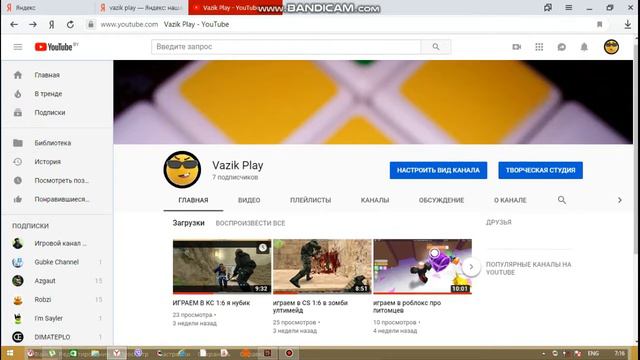
Task: Open video title ИГРАЕМ В КС 1:6 я нубик
Action: tap(211, 303)
